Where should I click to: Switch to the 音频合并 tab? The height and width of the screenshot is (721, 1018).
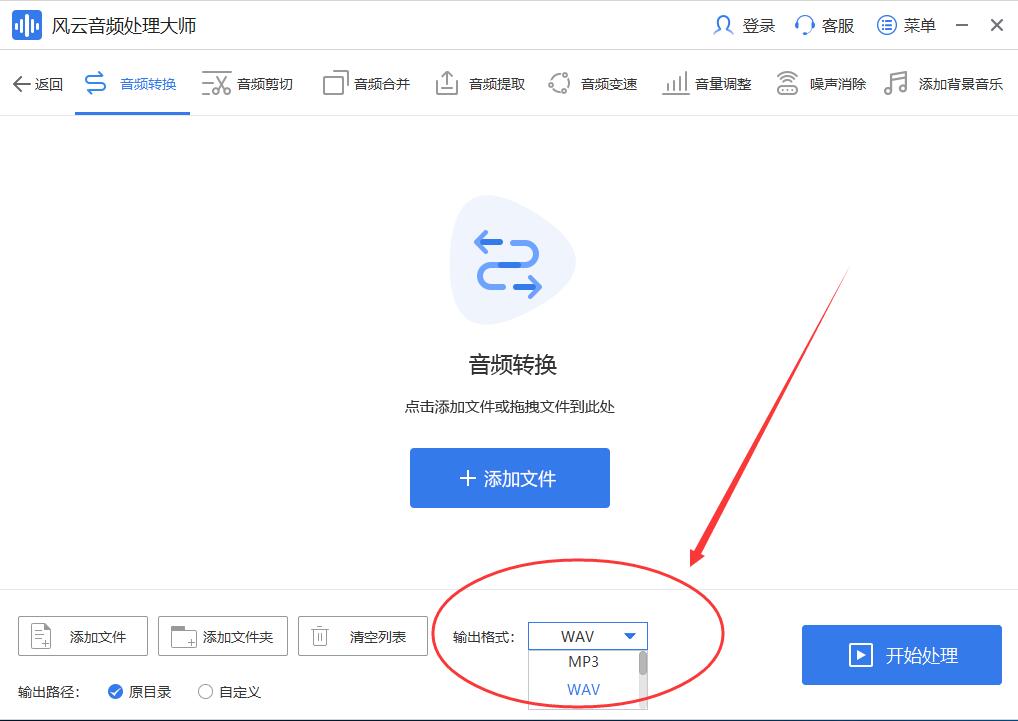tap(367, 84)
